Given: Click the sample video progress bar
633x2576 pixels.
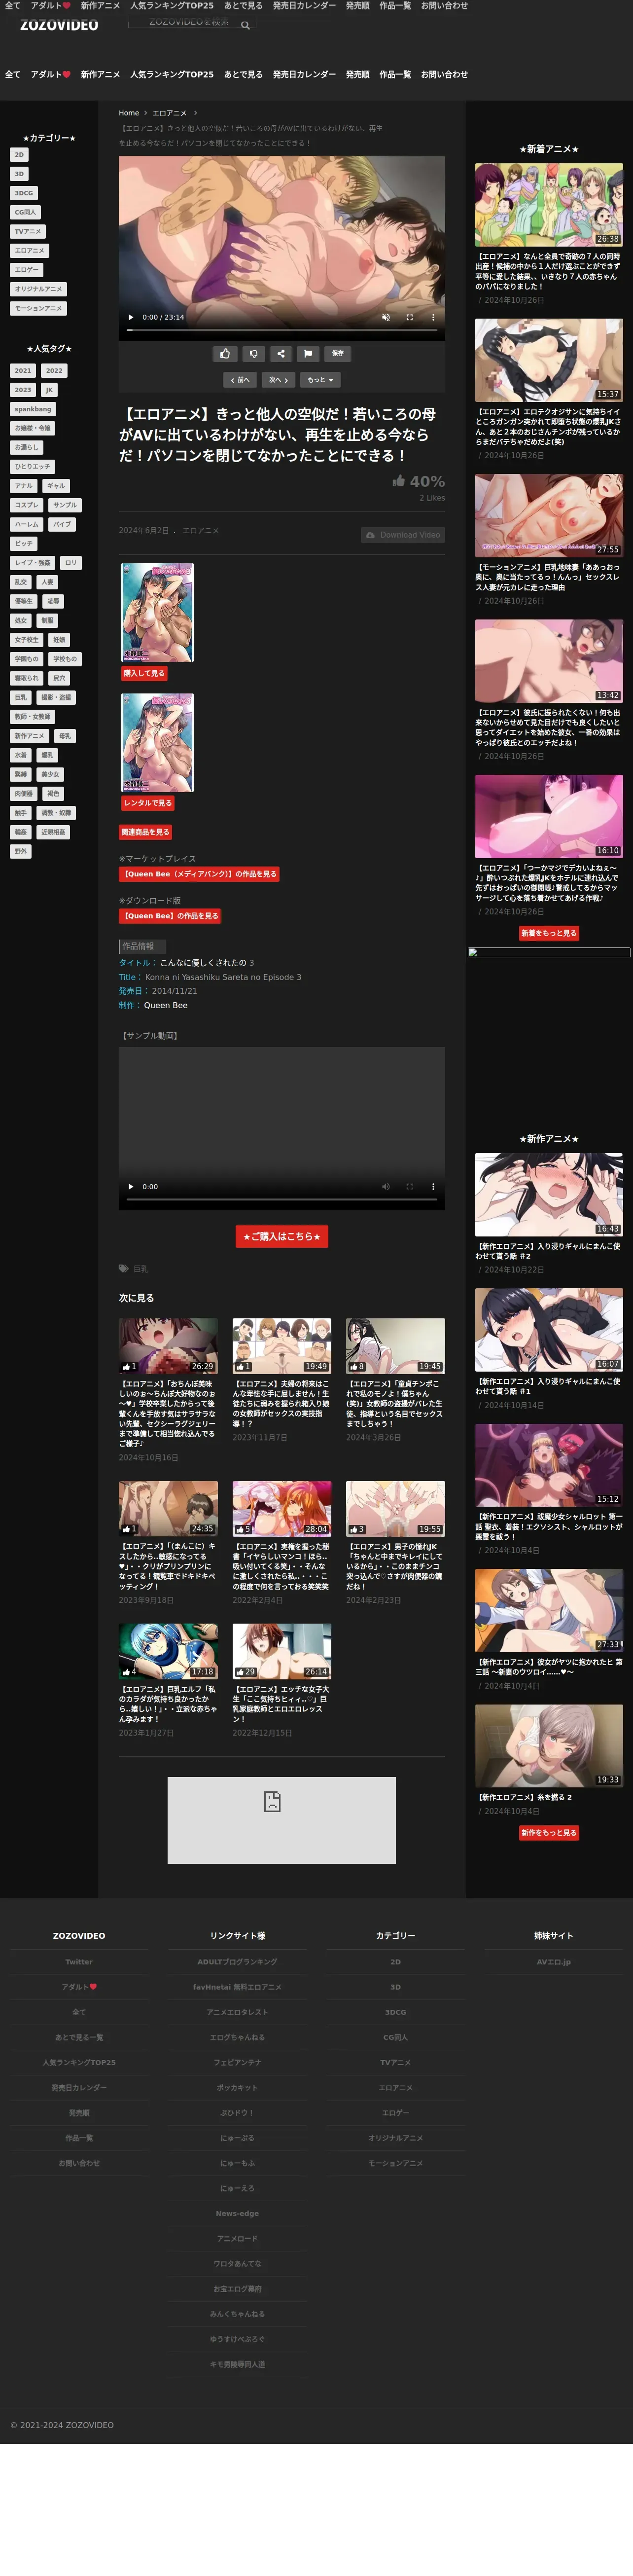Looking at the screenshot, I should [281, 1199].
